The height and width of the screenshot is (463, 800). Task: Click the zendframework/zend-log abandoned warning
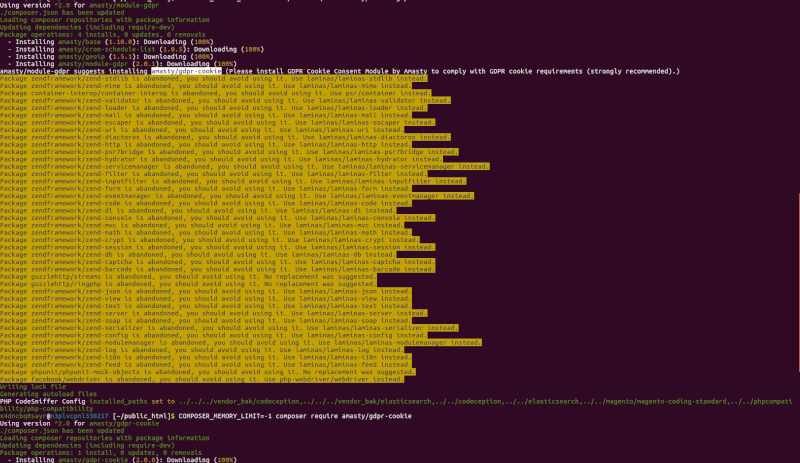point(202,350)
